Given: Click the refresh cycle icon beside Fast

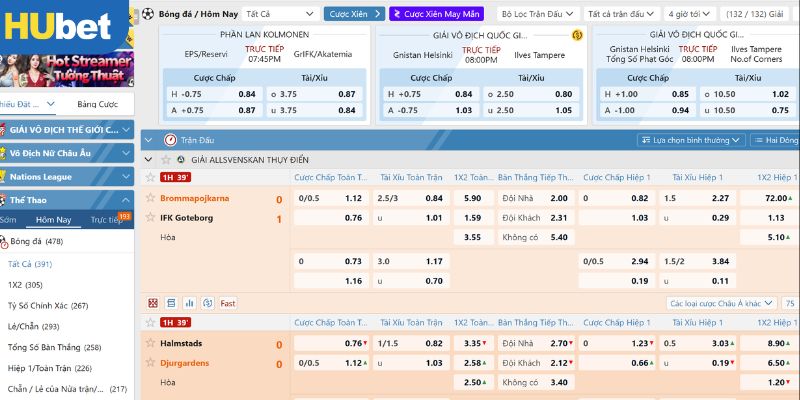Looking at the screenshot, I should [208, 304].
